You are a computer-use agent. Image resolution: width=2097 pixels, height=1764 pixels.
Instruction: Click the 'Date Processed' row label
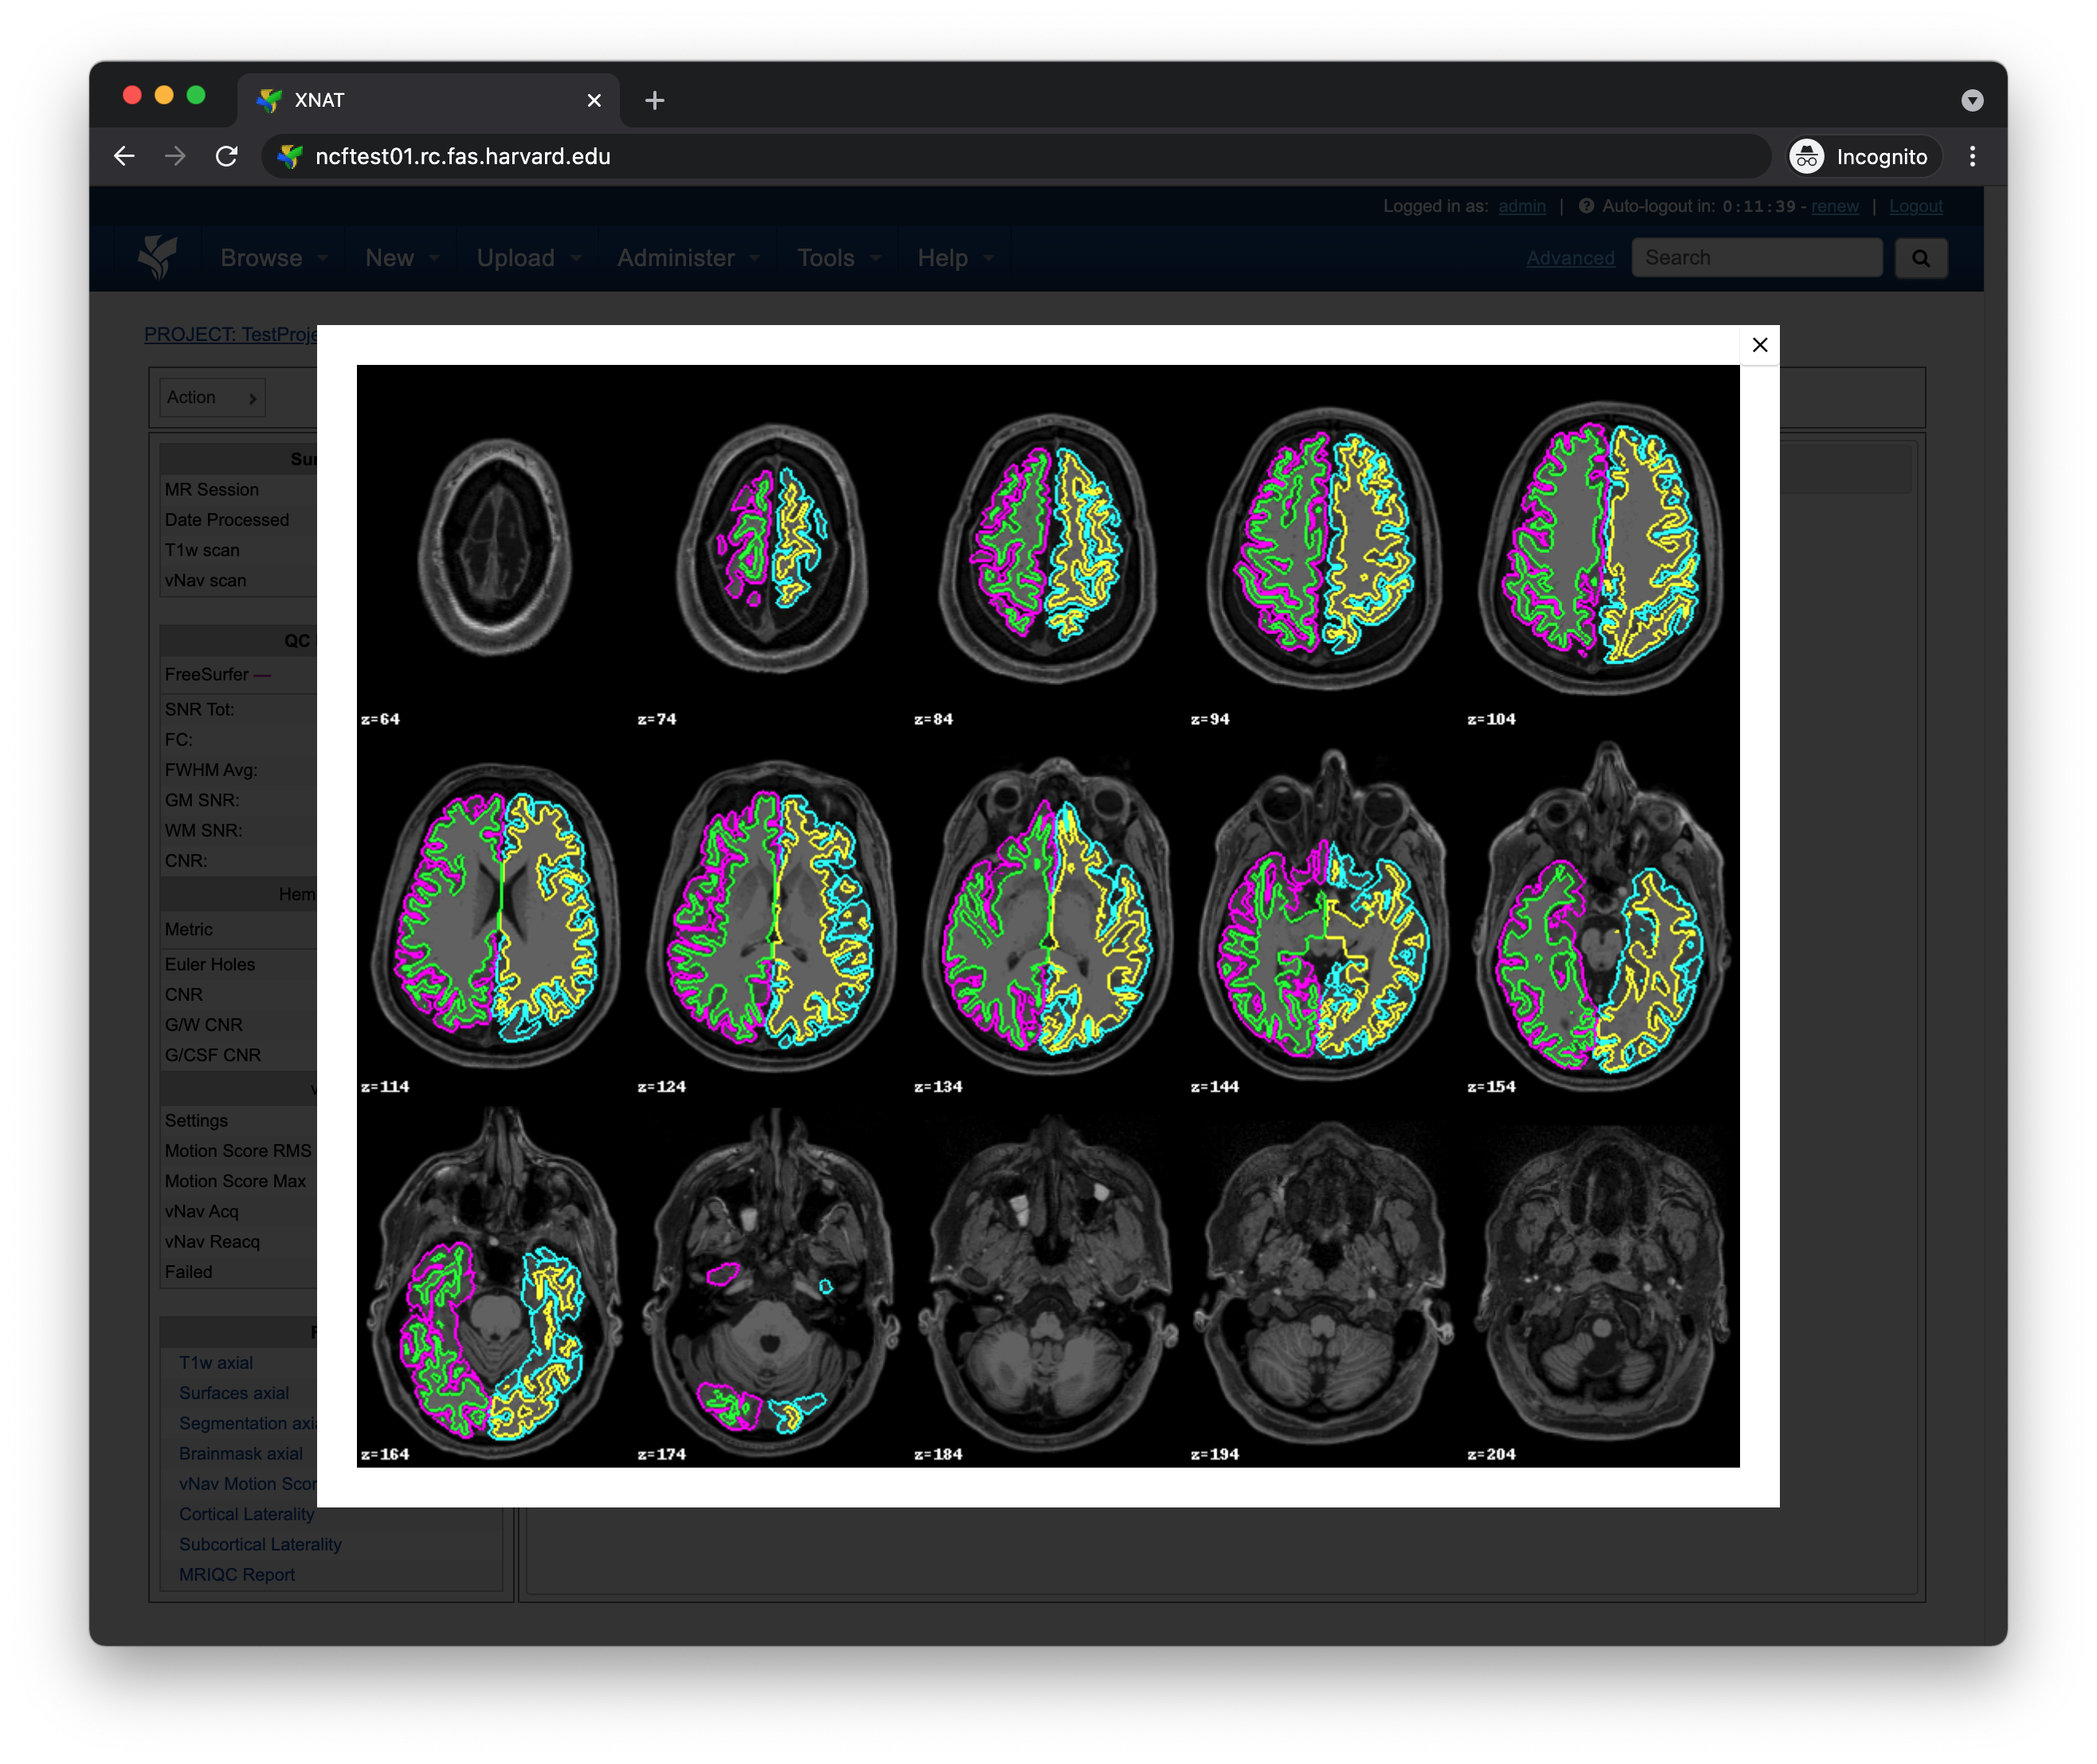pyautogui.click(x=227, y=519)
